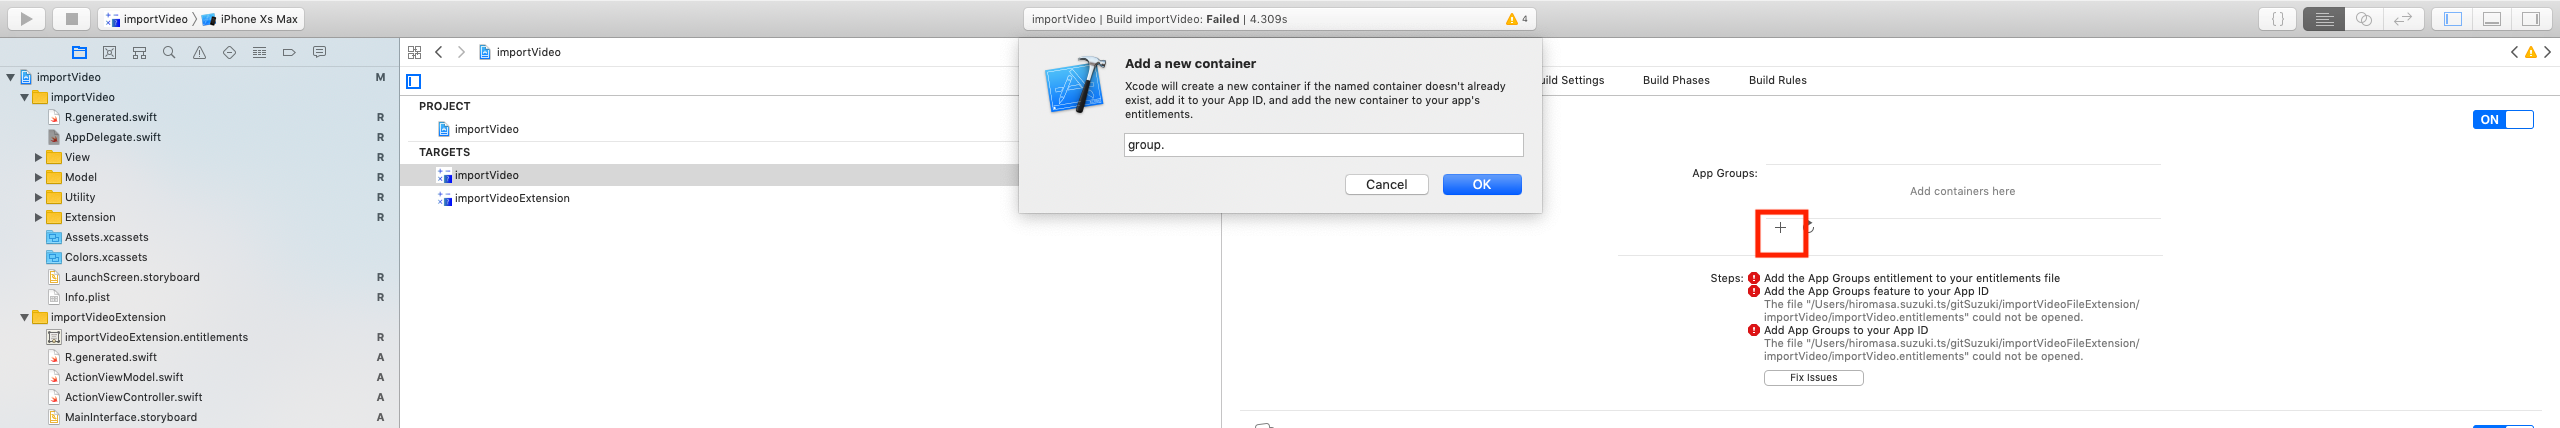Expand the Model folder
This screenshot has height=428, width=2560.
[x=39, y=177]
